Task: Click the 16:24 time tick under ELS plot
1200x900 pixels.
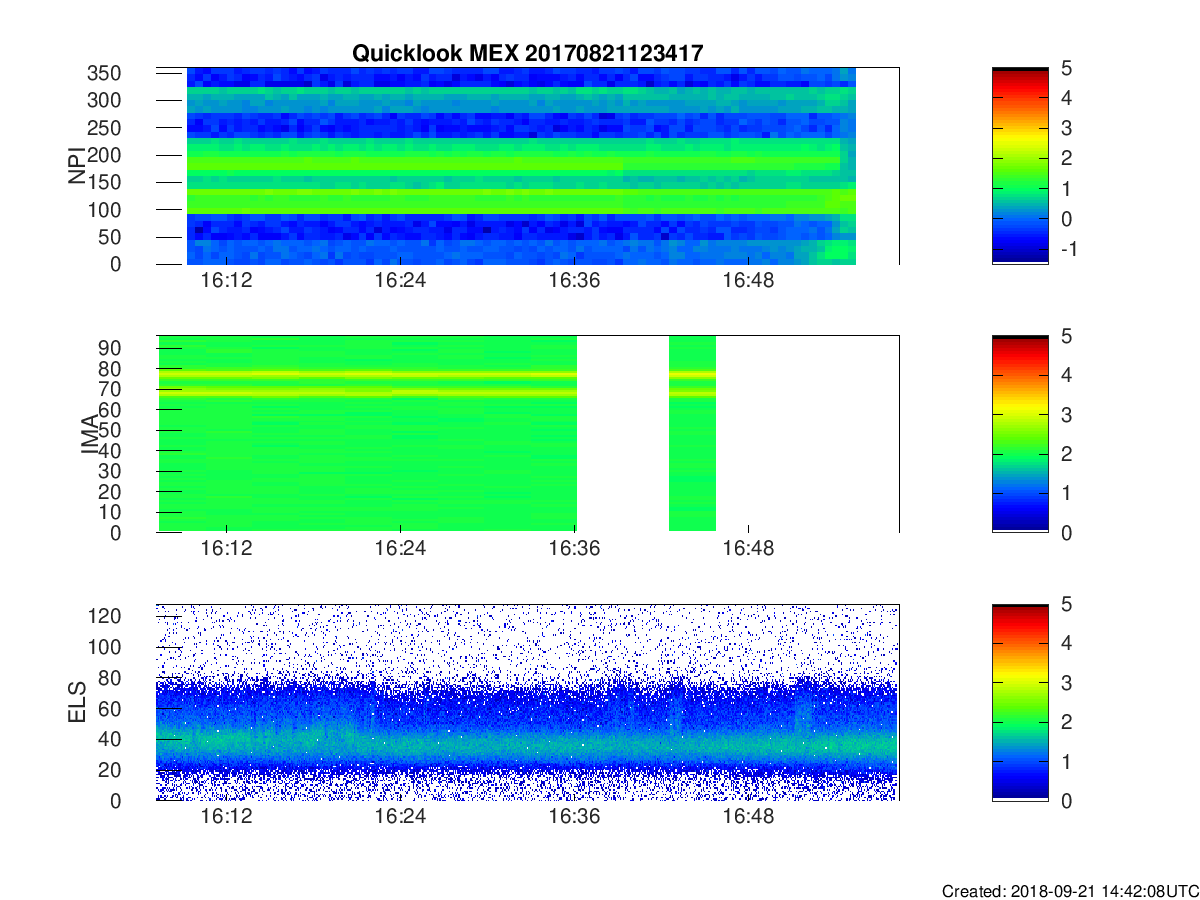Action: [400, 817]
